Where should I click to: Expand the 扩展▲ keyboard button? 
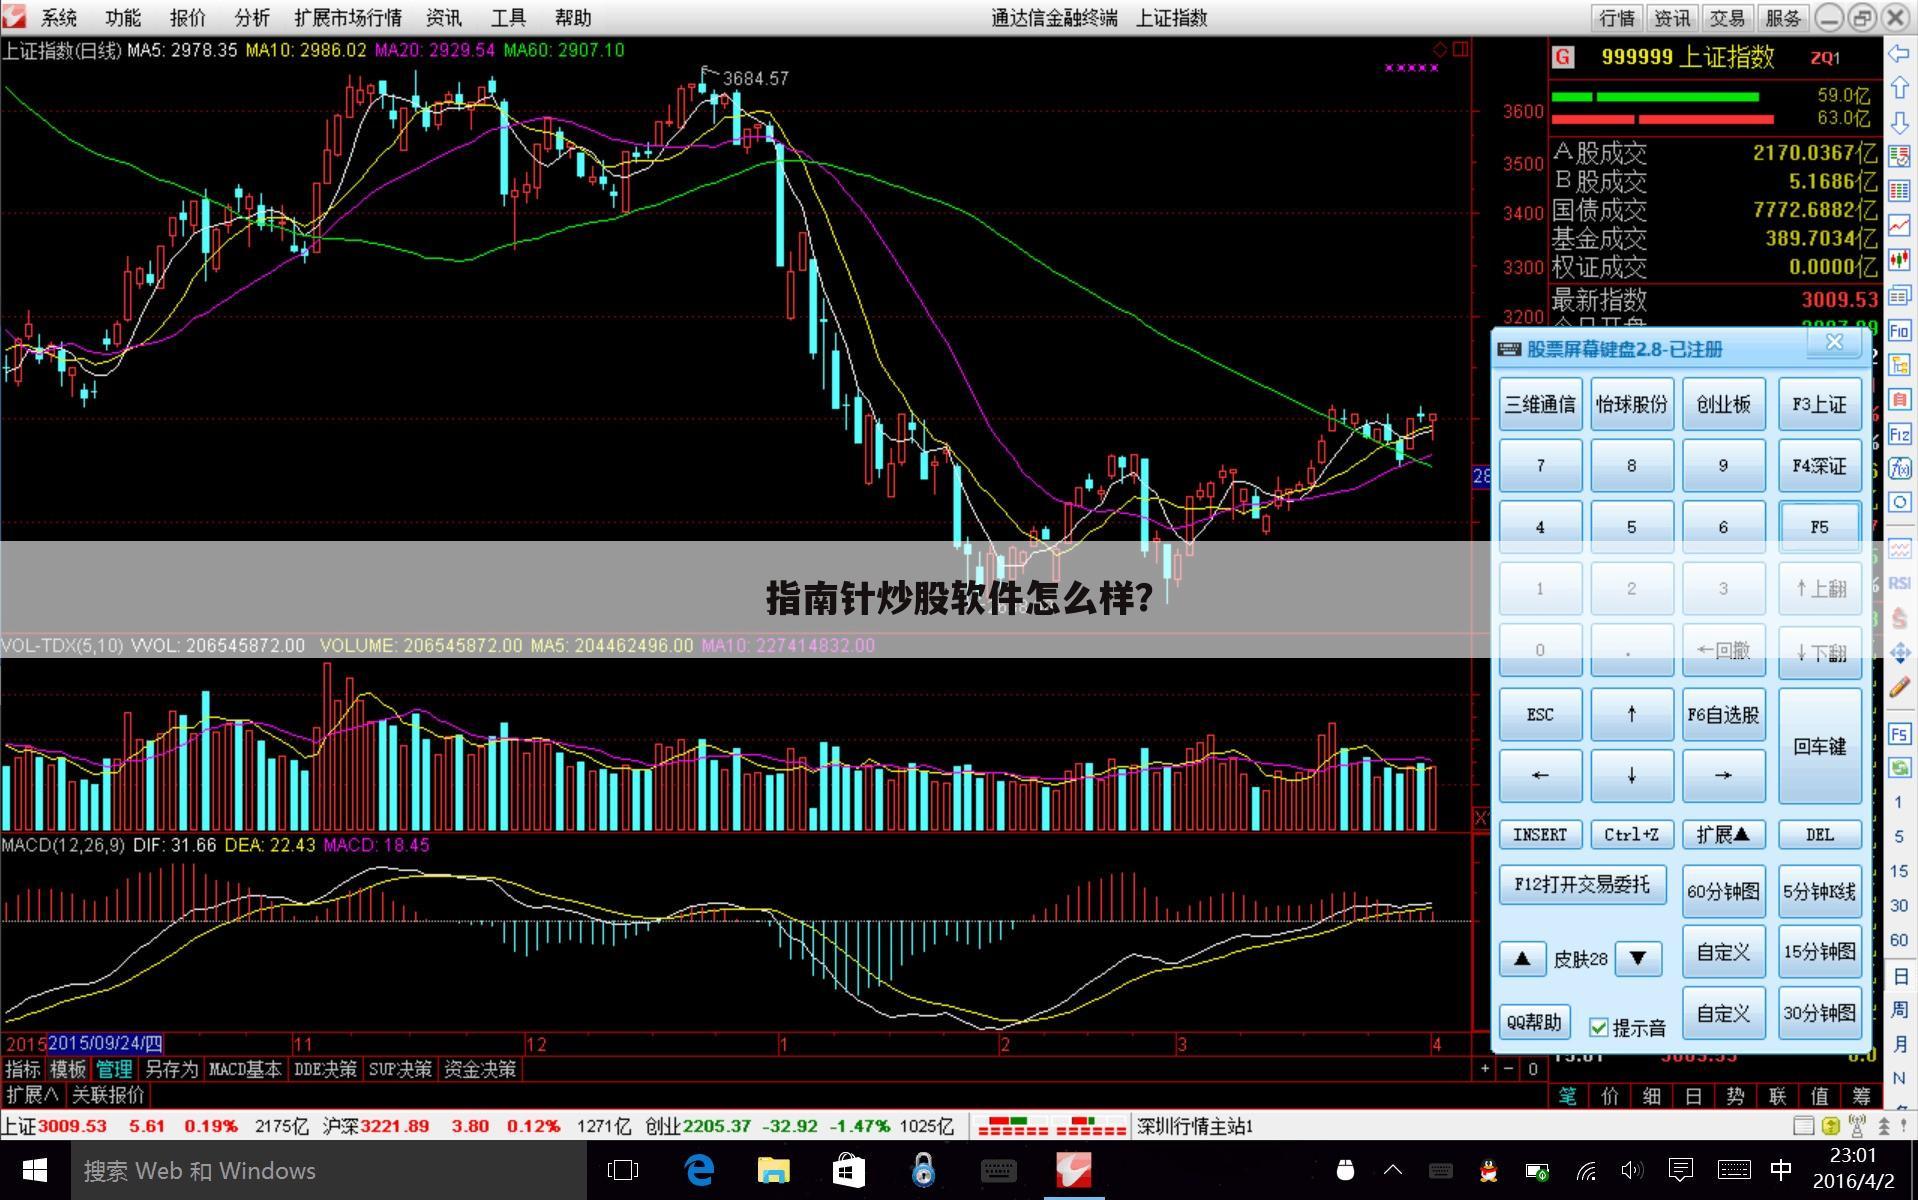1723,834
